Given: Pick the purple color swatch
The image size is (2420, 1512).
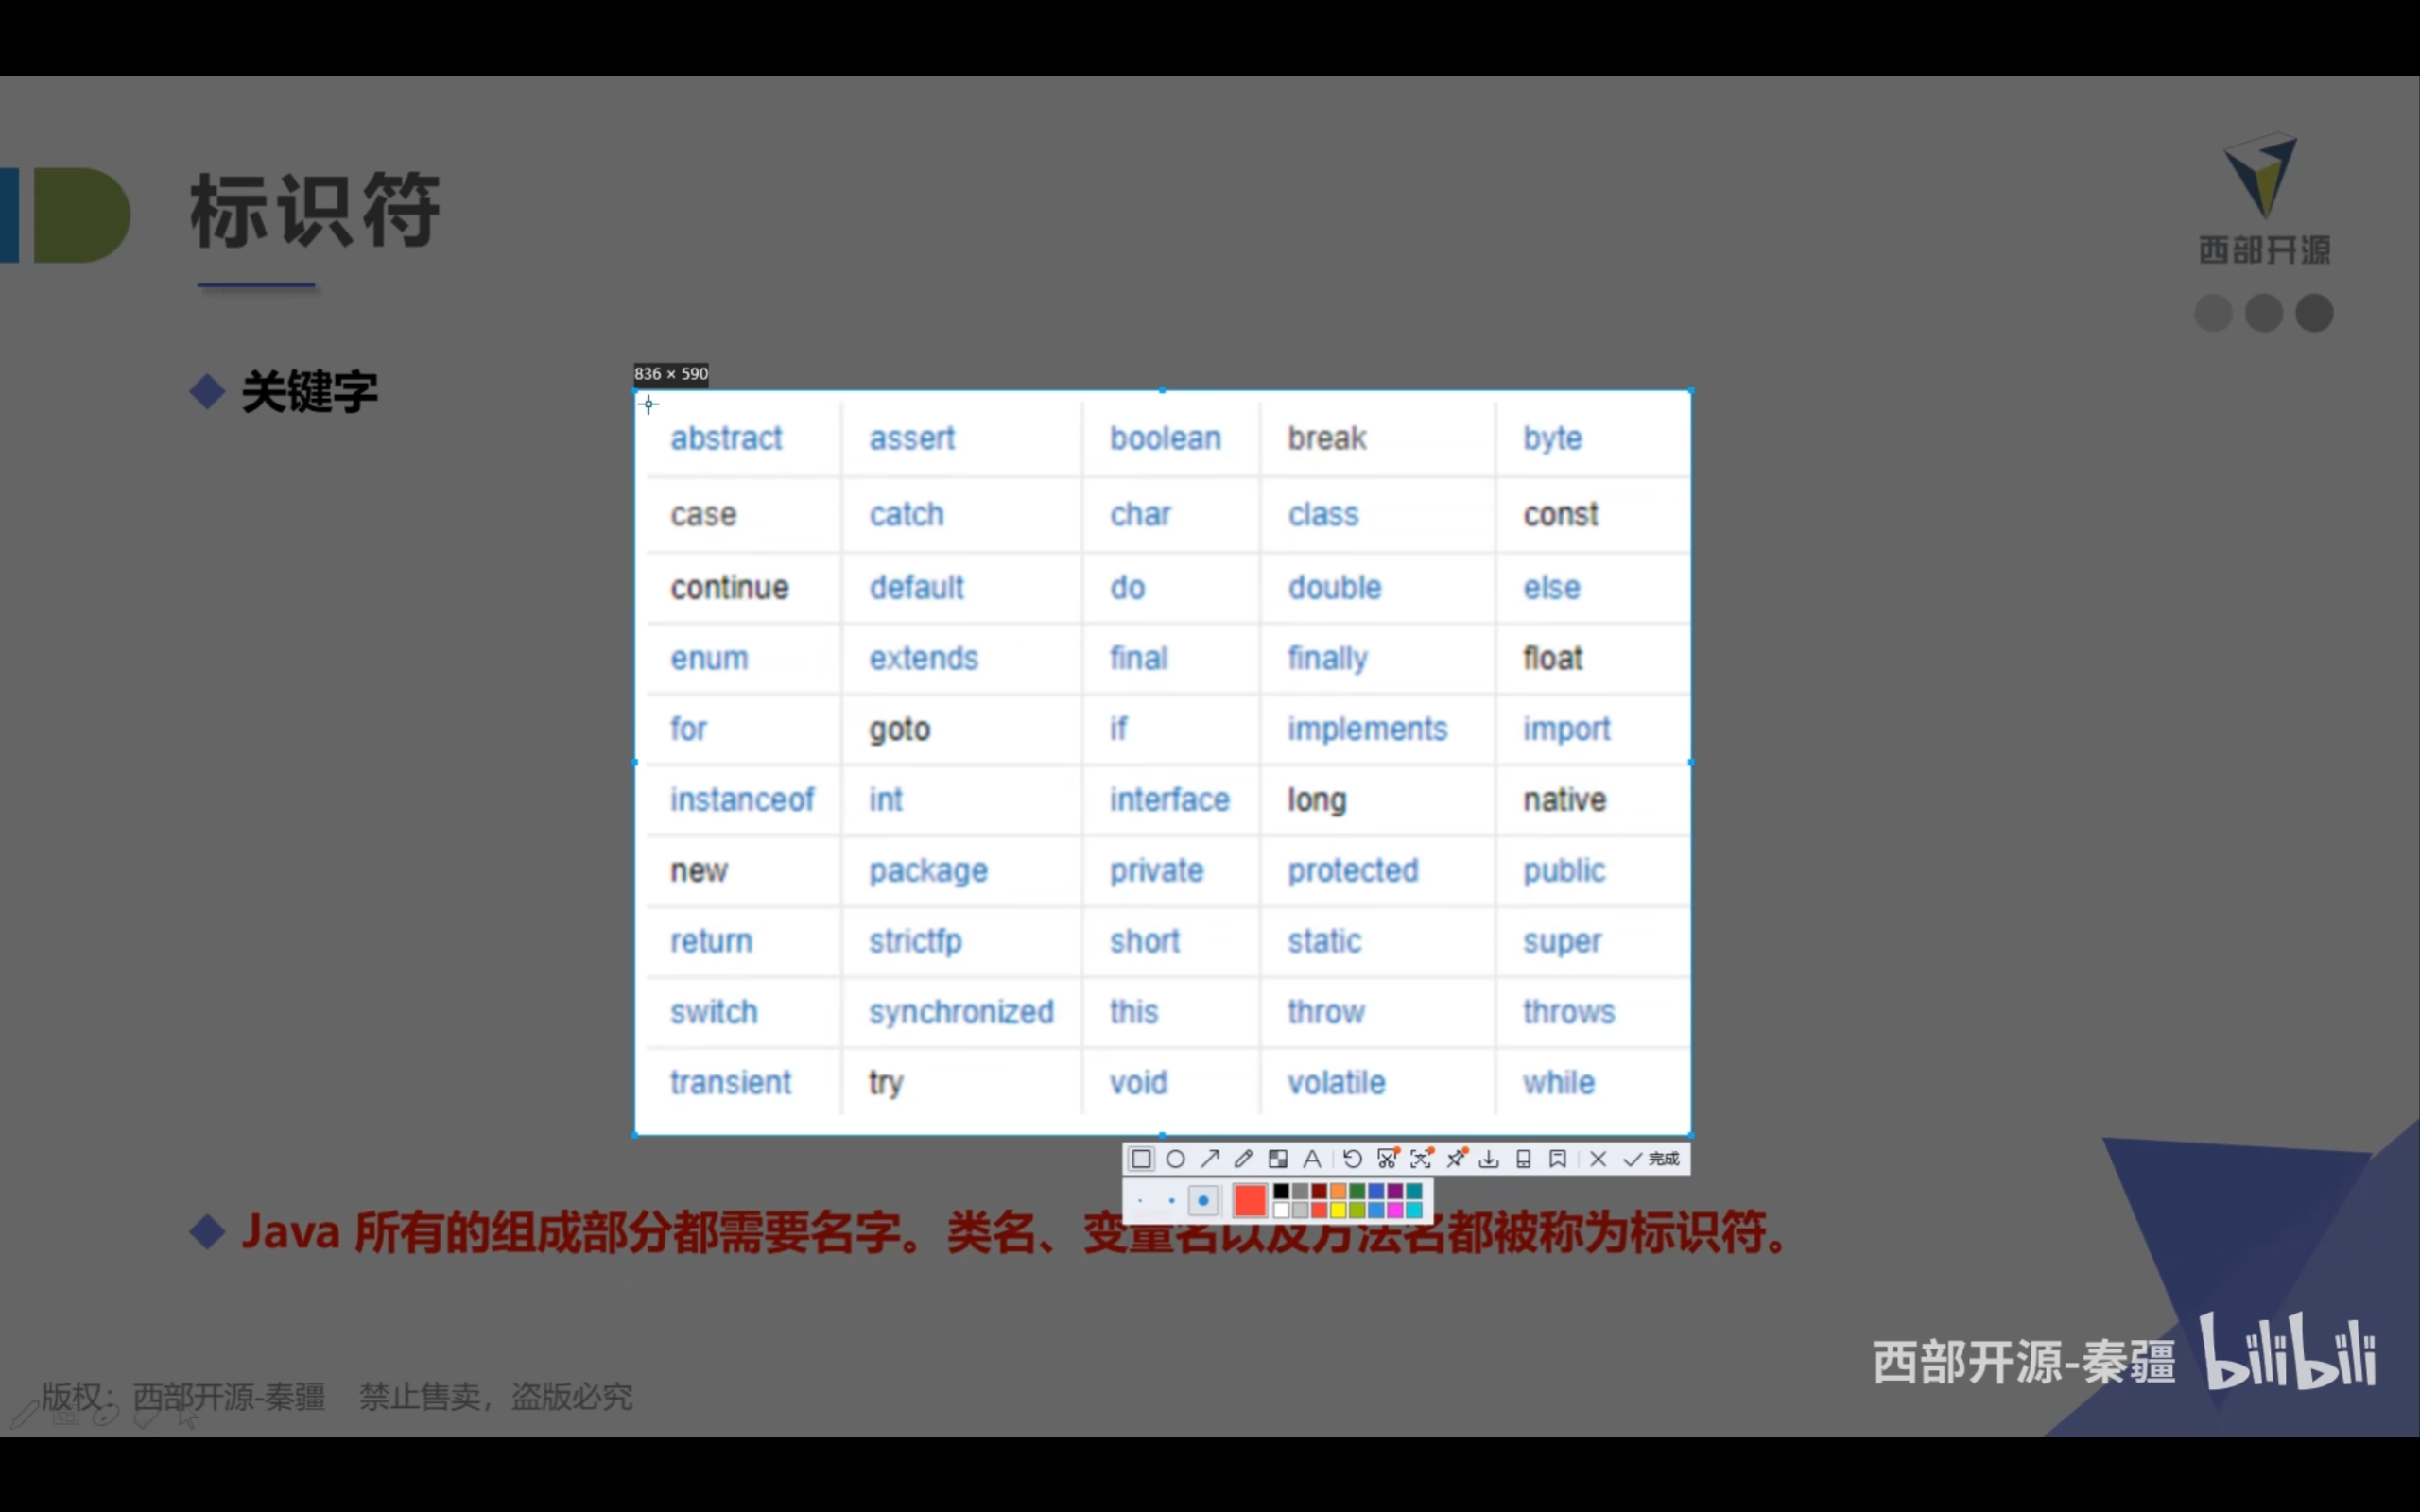Looking at the screenshot, I should pos(1395,1191).
